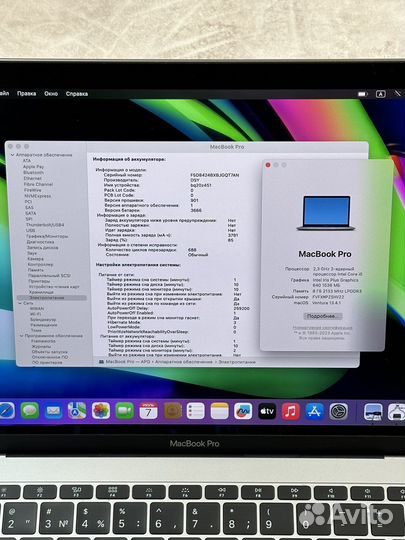The image size is (405, 540).
Task: Select Wi-Fi under Сеть
Action: 35,314
